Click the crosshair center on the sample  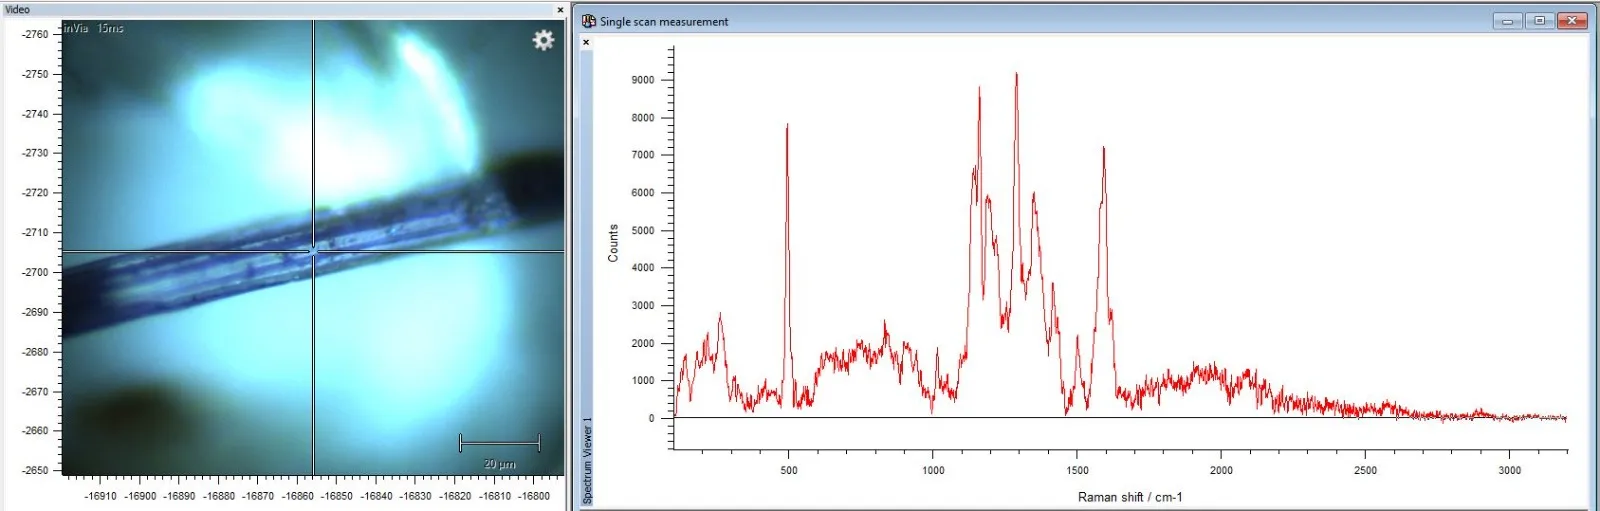click(x=313, y=250)
